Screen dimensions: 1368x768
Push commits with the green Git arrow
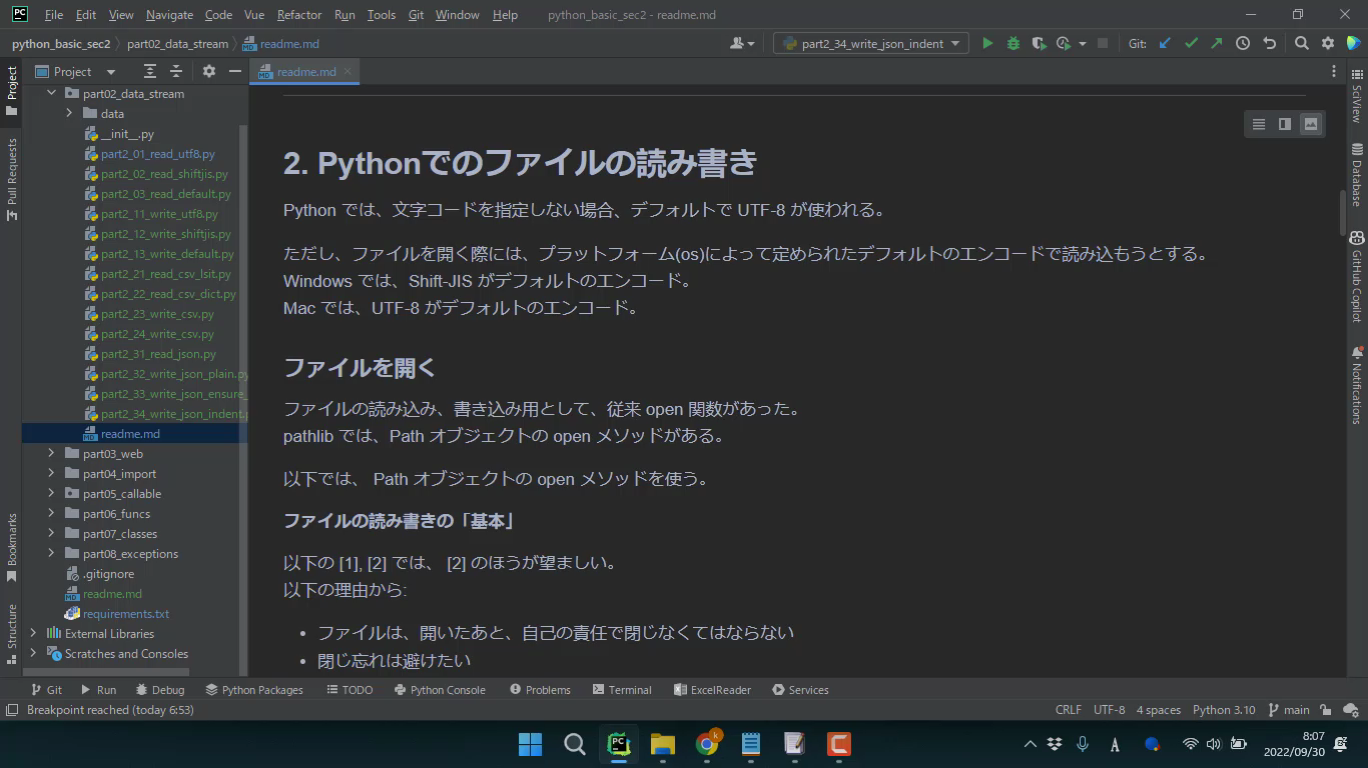pyautogui.click(x=1216, y=44)
